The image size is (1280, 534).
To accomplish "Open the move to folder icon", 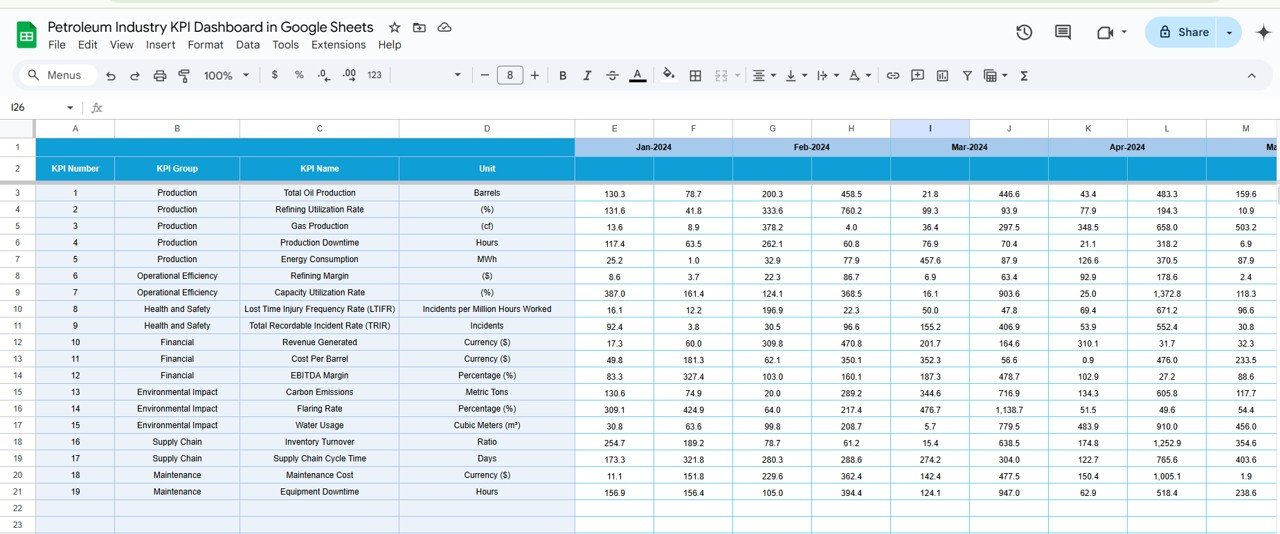I will [x=419, y=27].
